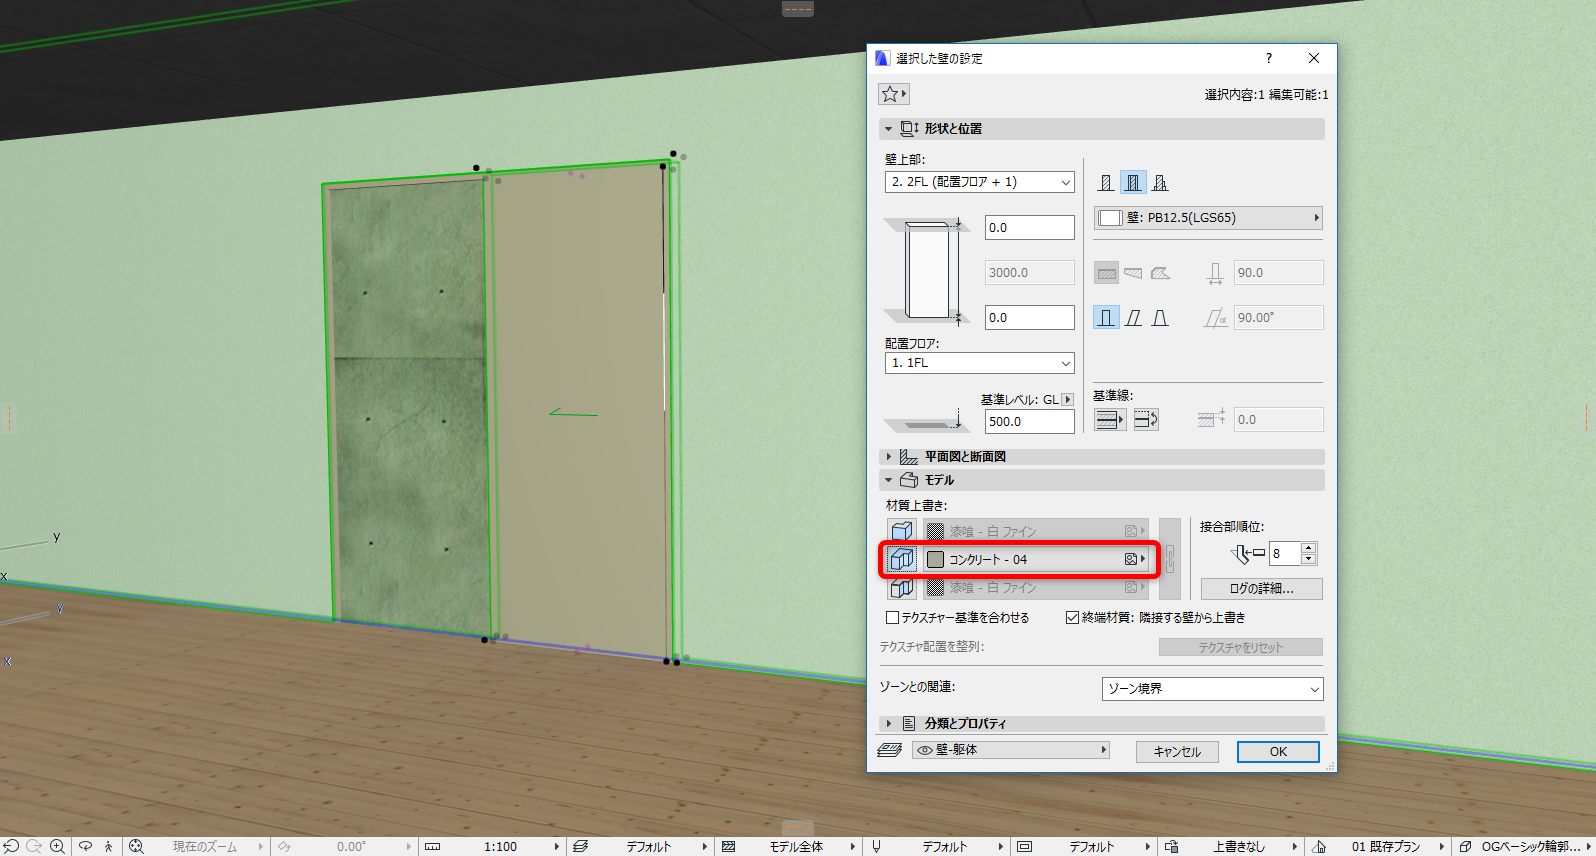Image resolution: width=1596 pixels, height=856 pixels.
Task: Open the Favorites star menu
Action: click(x=893, y=94)
